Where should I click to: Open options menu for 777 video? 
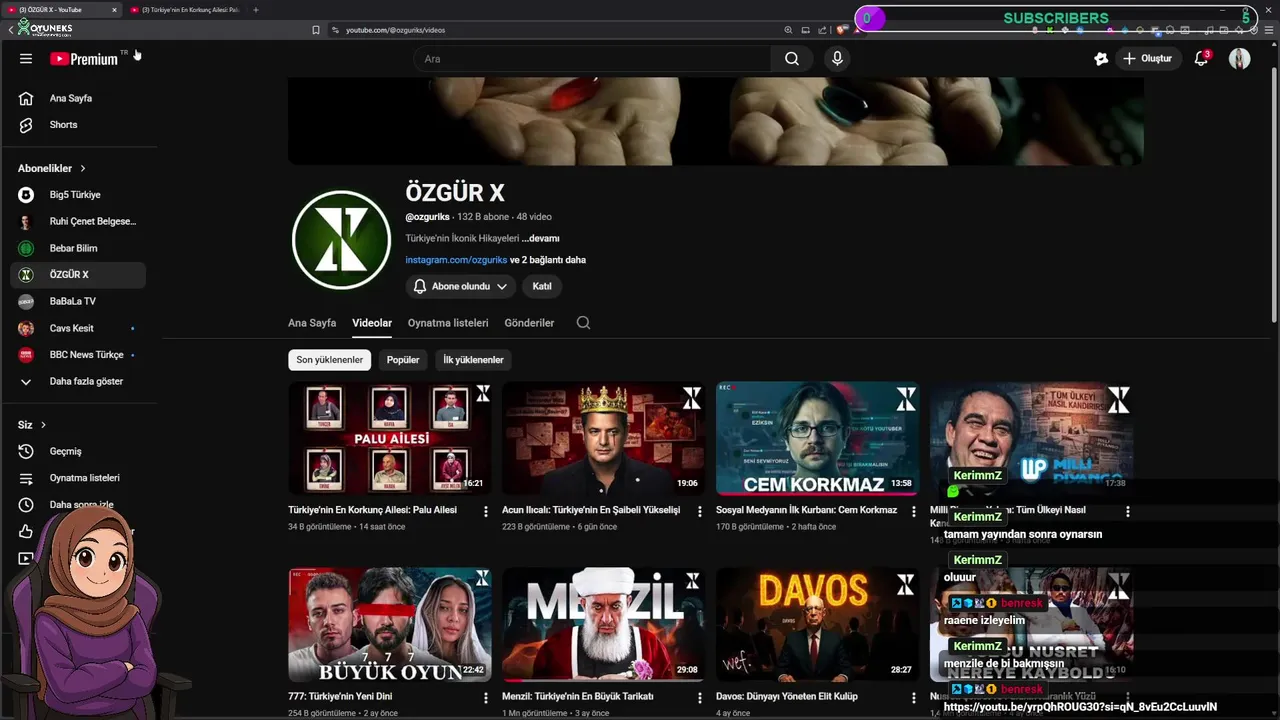pos(486,697)
